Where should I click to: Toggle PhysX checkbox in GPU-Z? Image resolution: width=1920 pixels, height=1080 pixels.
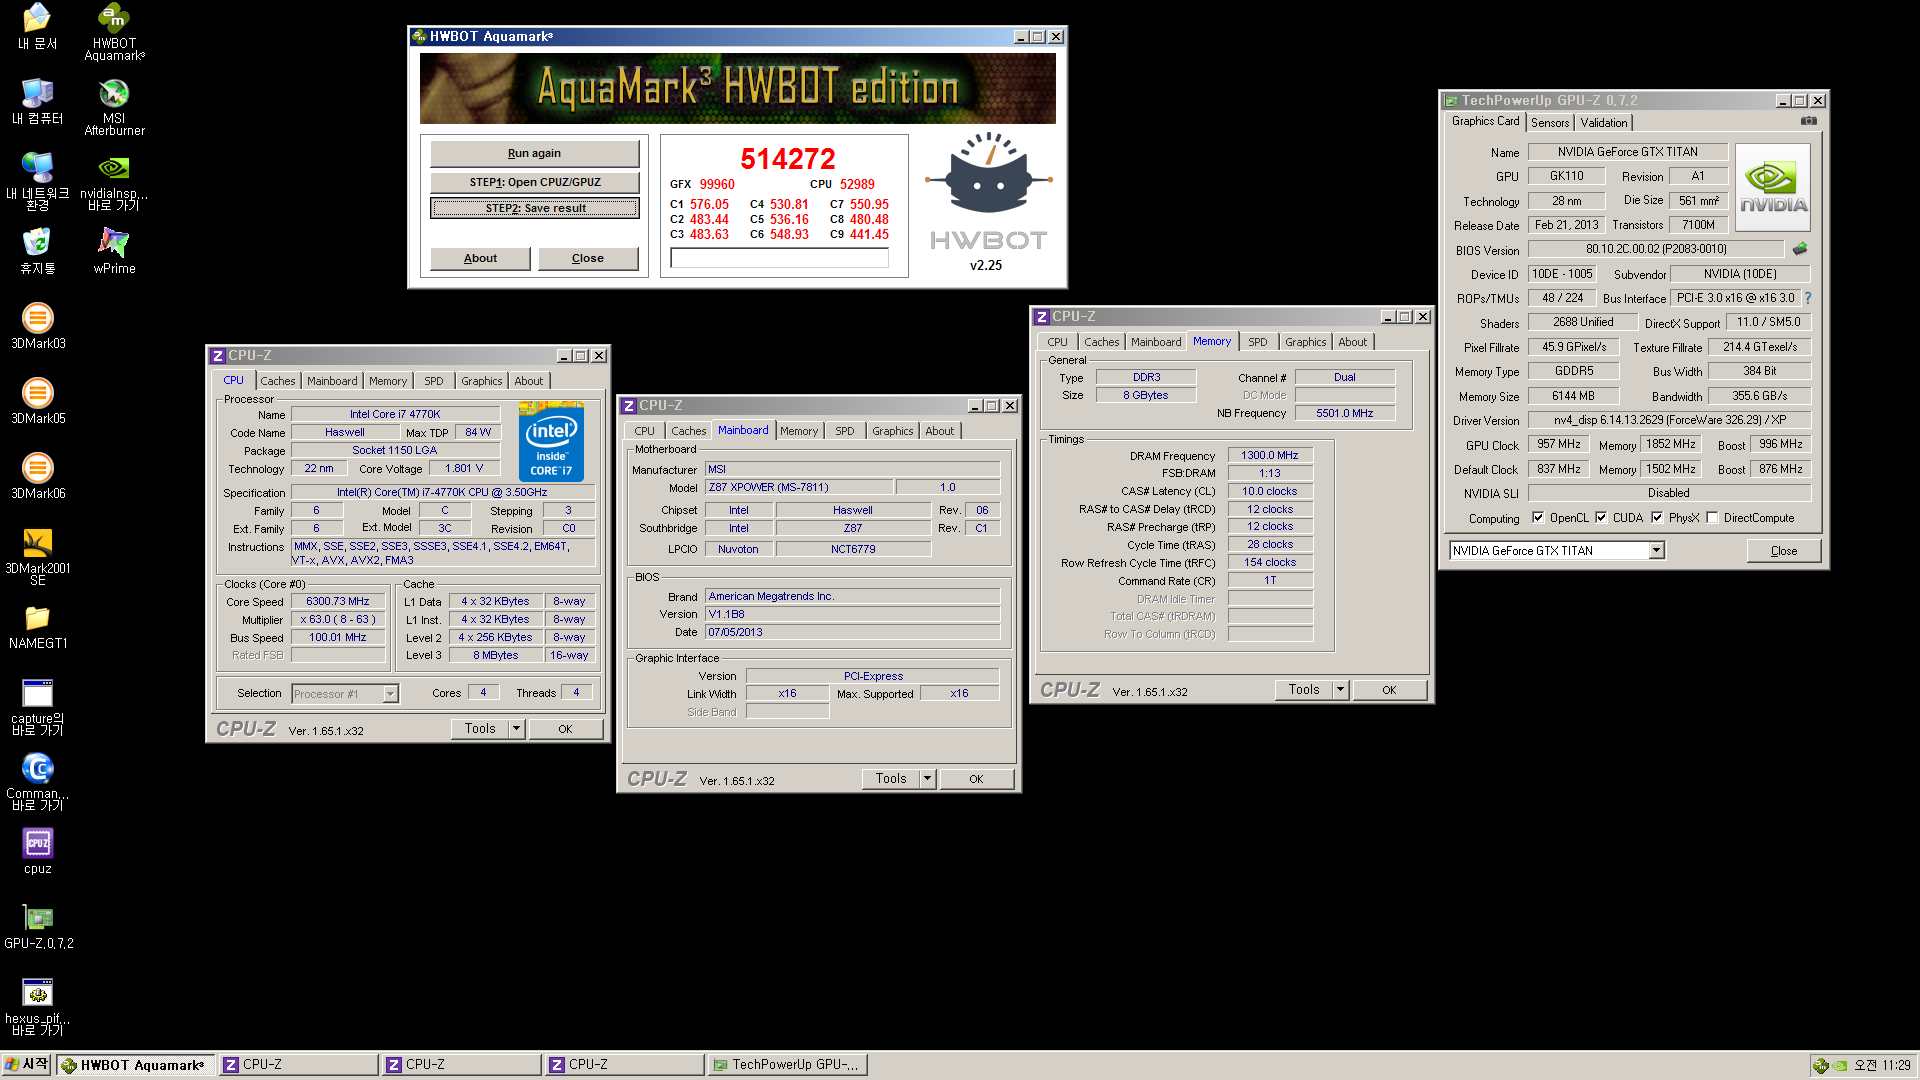click(x=1657, y=518)
